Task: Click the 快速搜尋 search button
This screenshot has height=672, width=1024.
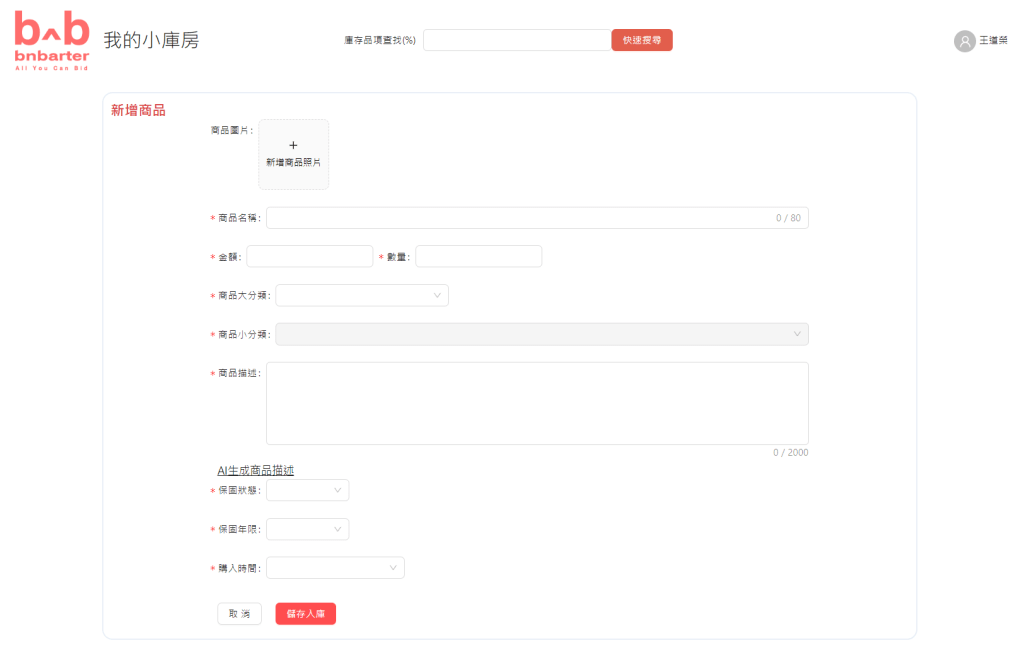Action: [641, 40]
